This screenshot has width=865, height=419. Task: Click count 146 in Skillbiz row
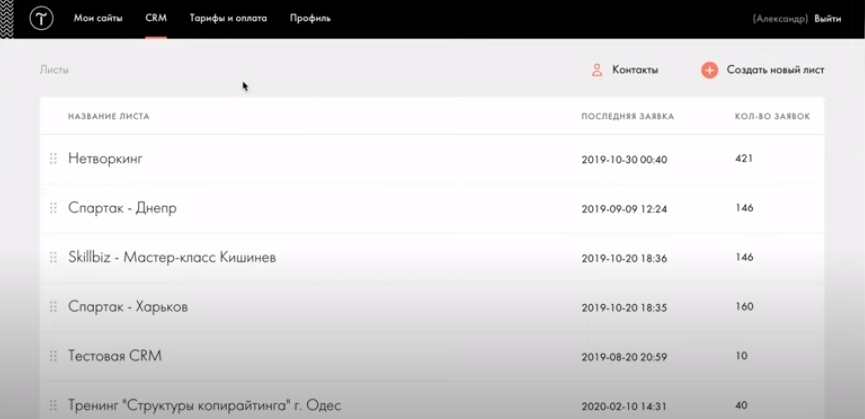pos(744,257)
